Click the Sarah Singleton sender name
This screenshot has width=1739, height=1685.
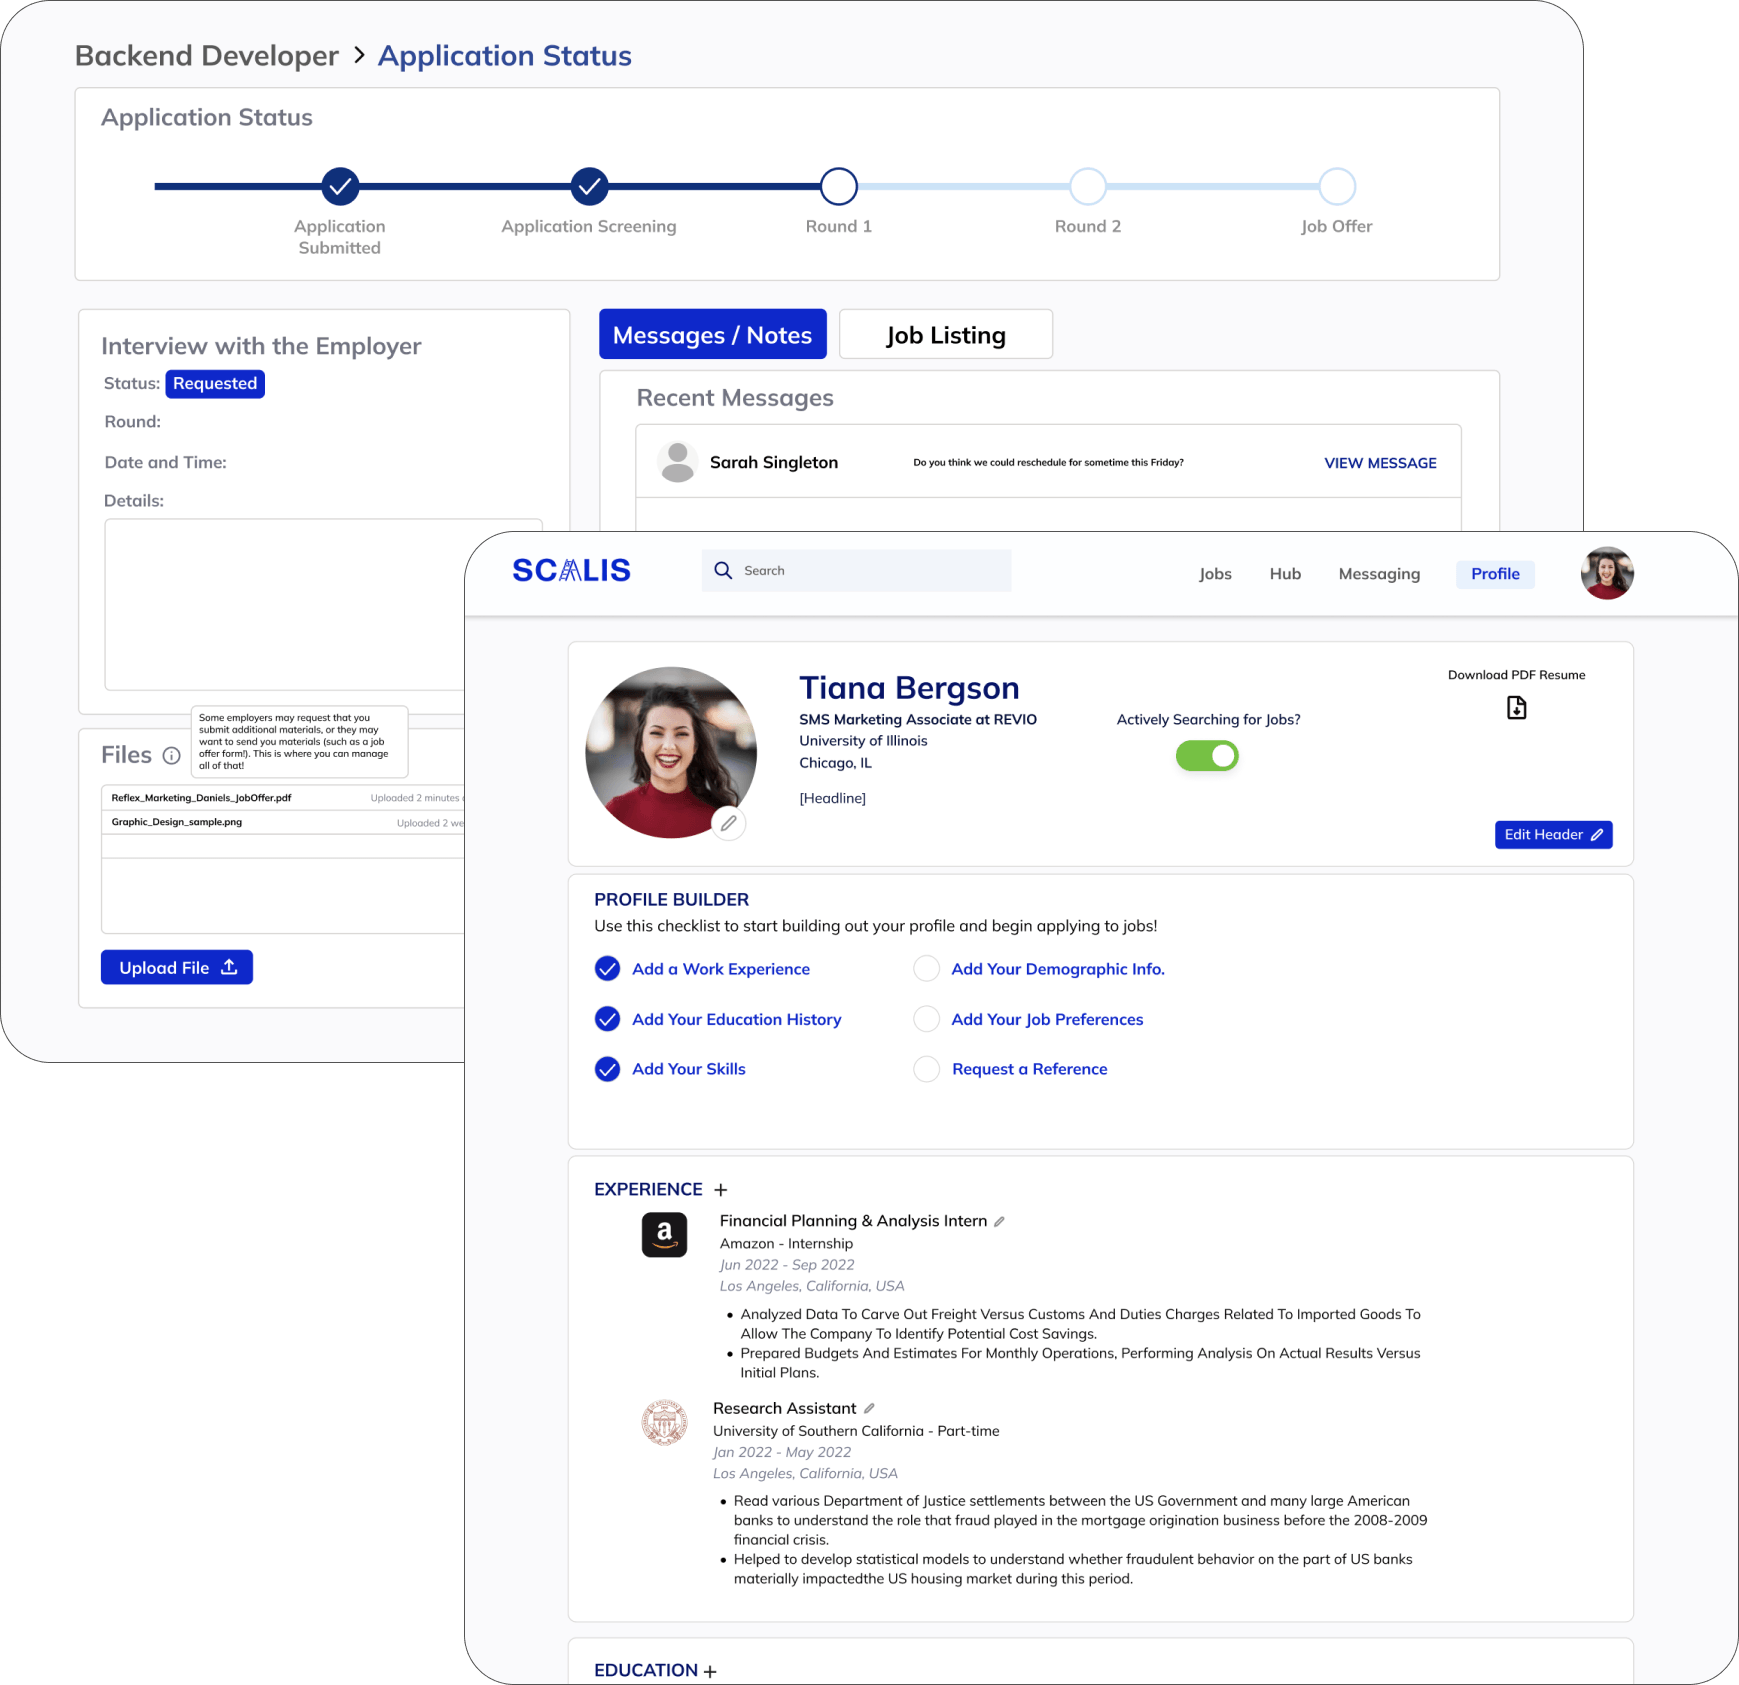click(774, 462)
